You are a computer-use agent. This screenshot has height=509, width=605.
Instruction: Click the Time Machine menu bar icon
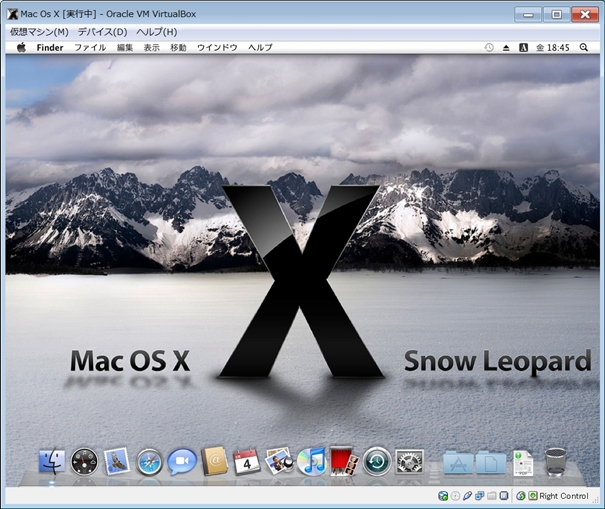489,47
